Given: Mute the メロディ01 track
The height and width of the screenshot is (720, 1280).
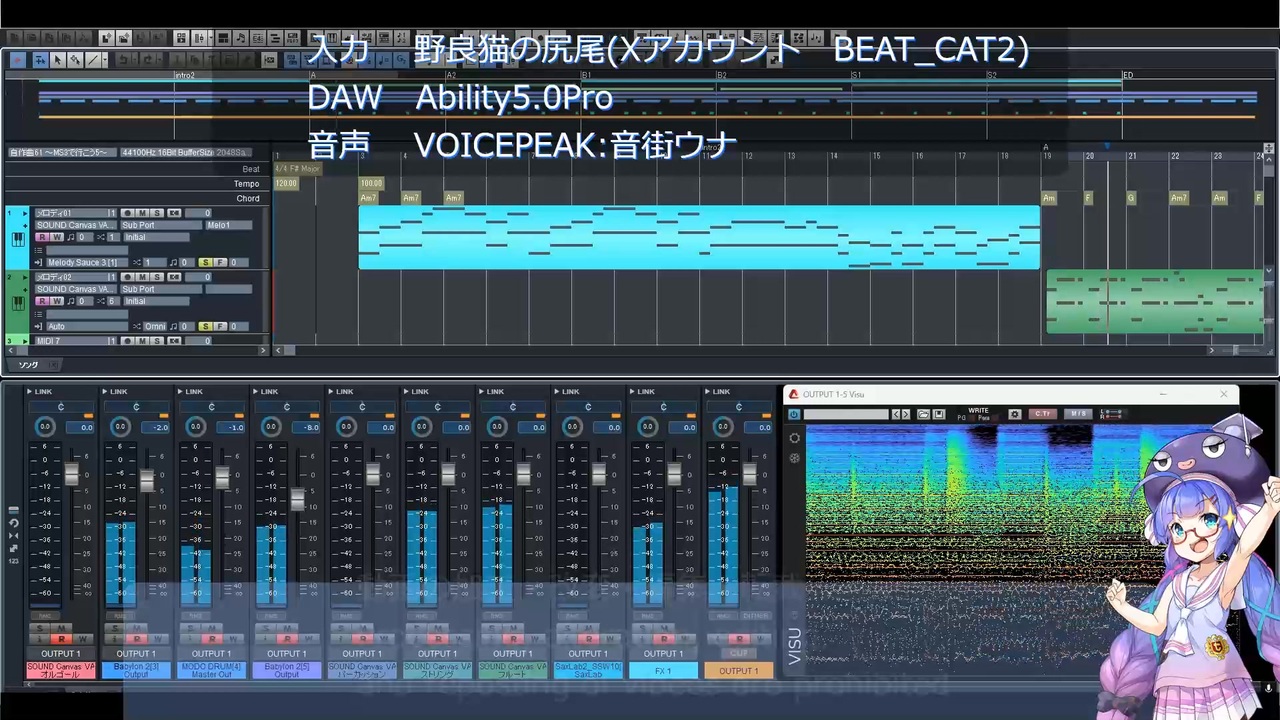Looking at the screenshot, I should [143, 213].
